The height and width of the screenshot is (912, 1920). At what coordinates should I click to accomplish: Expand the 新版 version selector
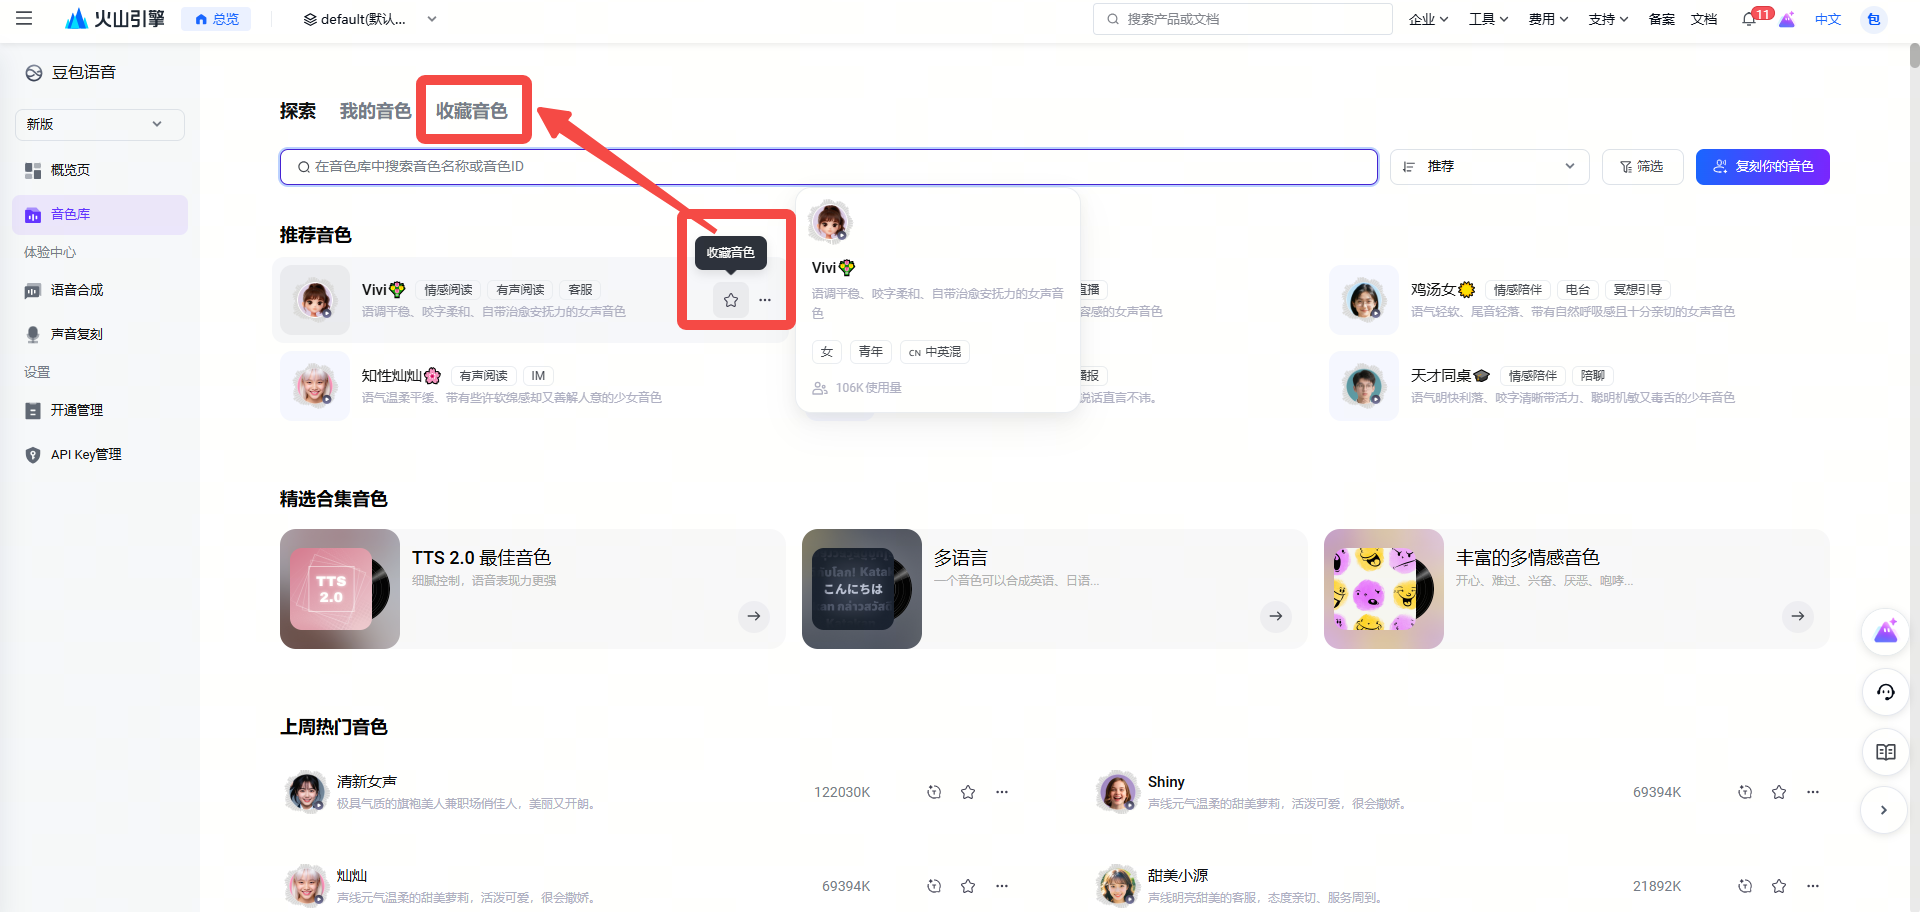99,124
